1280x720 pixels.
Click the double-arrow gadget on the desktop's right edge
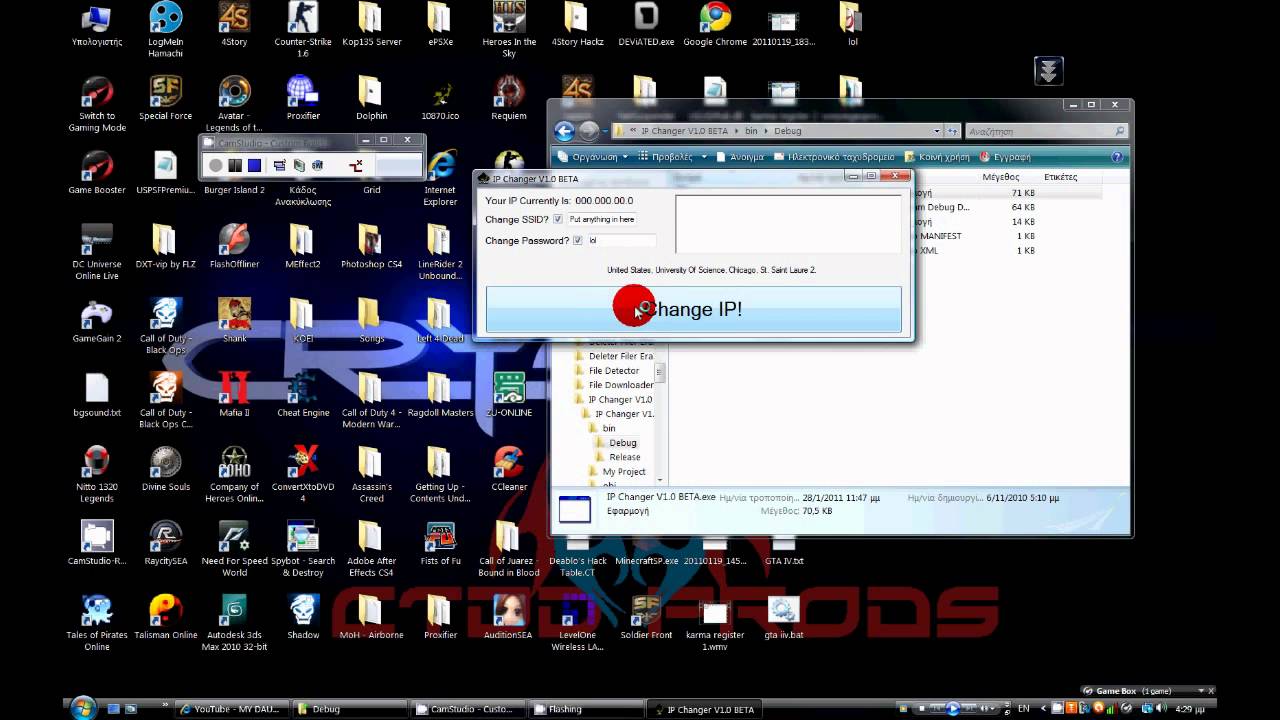(x=1048, y=71)
